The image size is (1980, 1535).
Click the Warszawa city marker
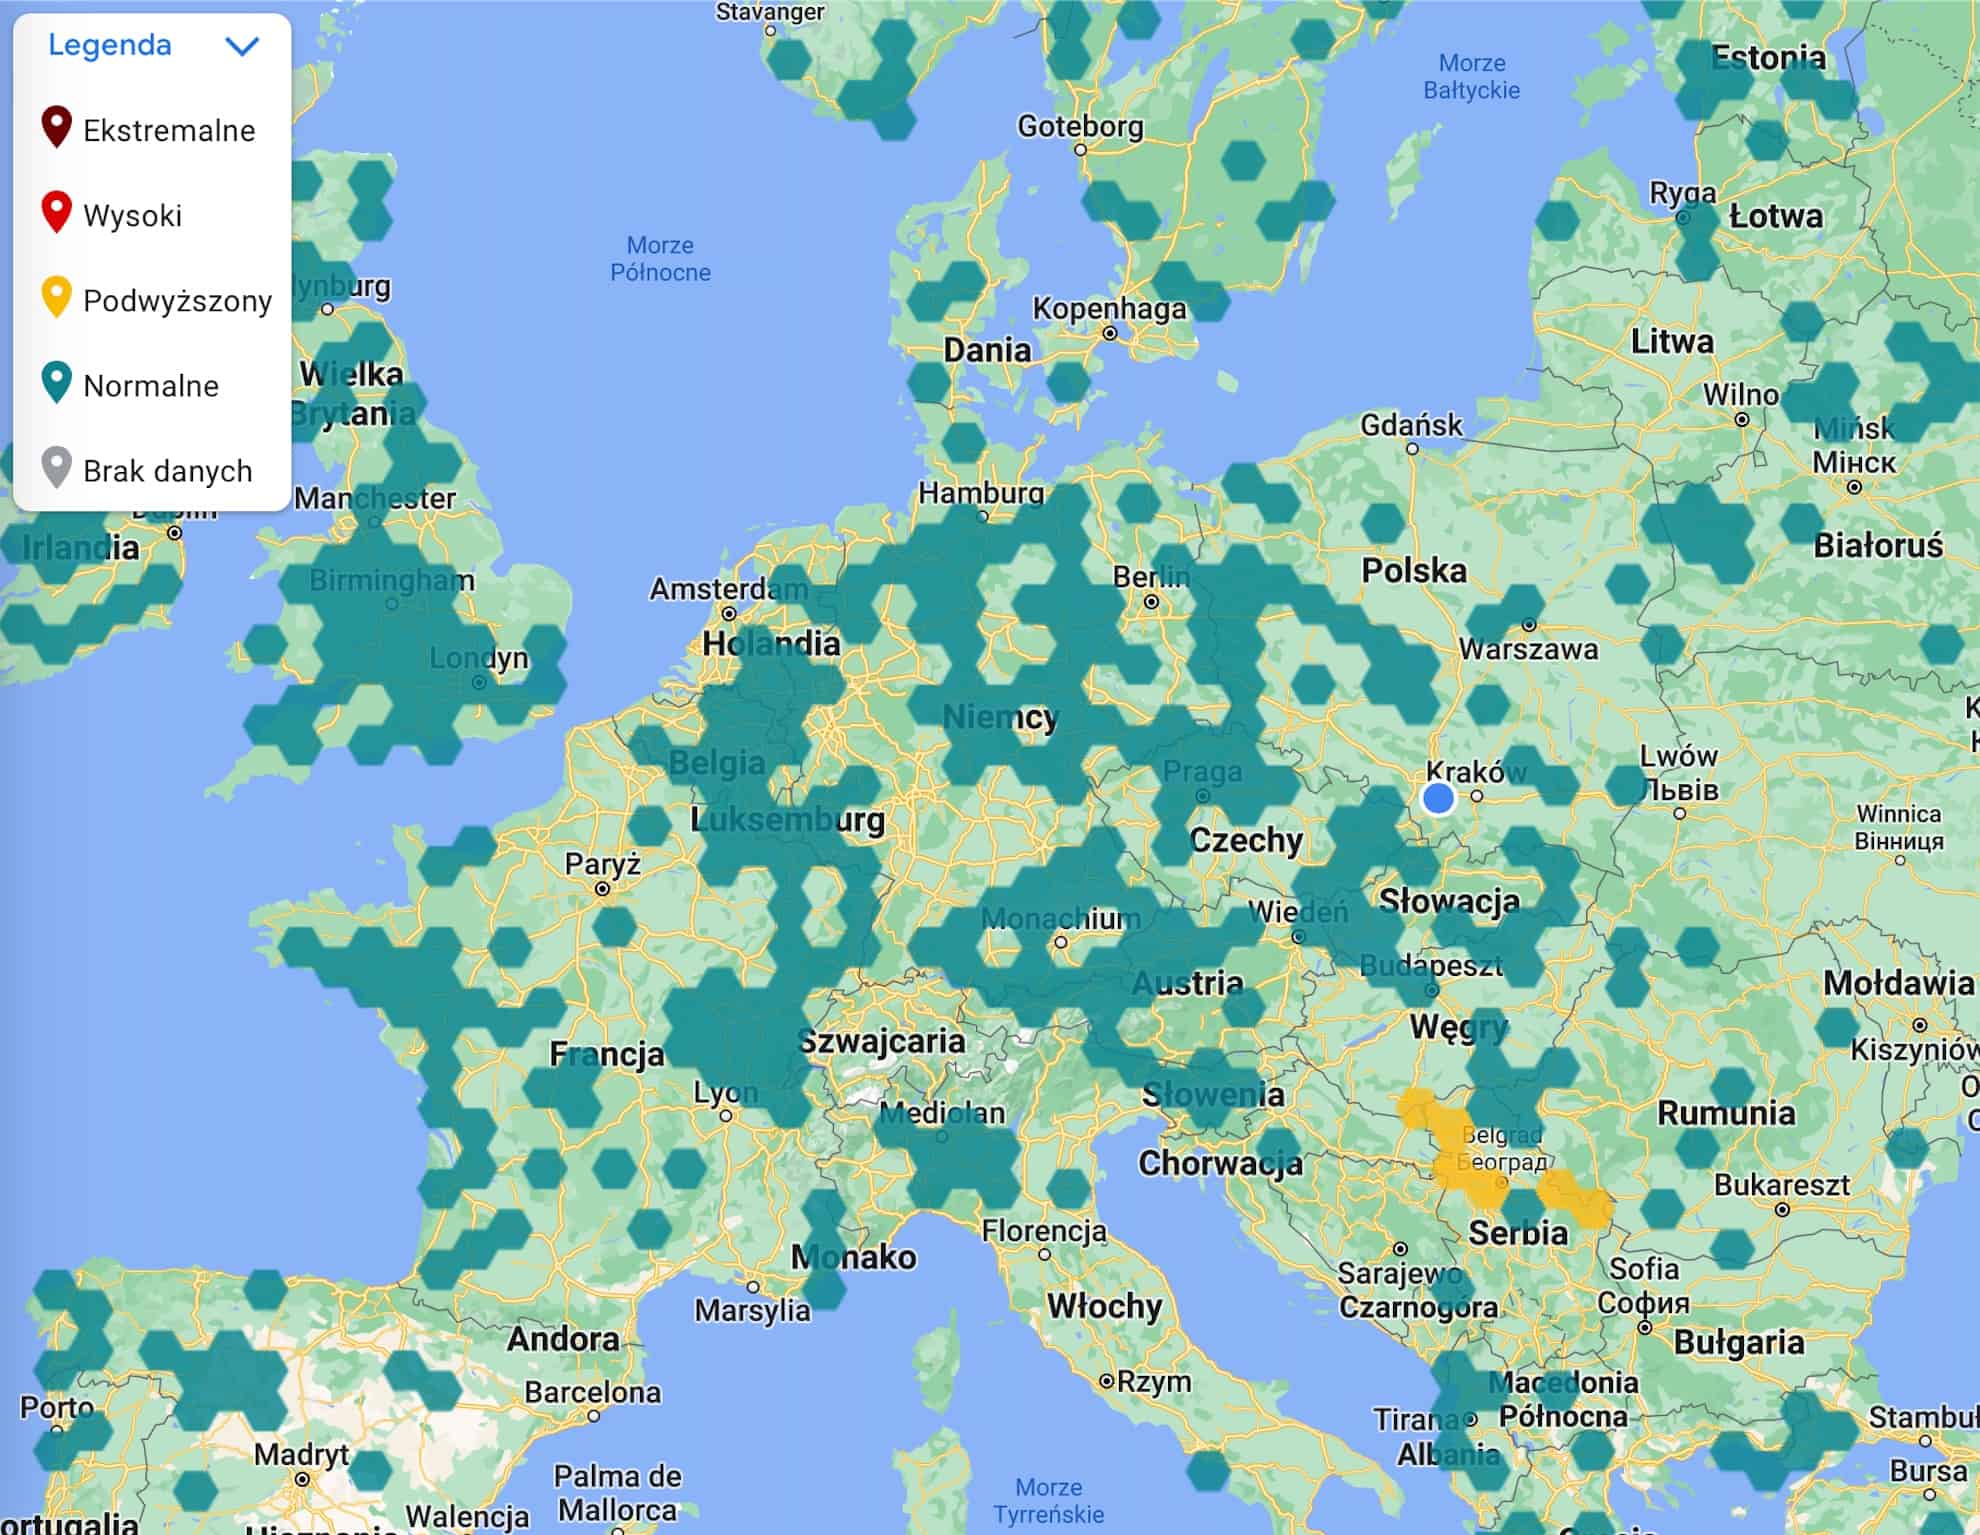[x=1529, y=625]
